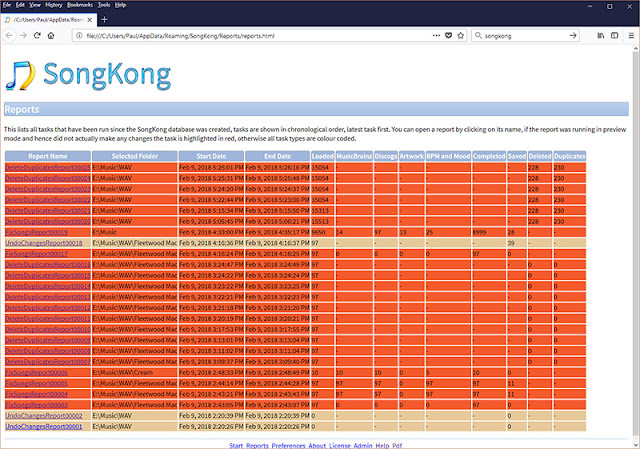
Task: Bookmark this page with the star icon
Action: (461, 36)
